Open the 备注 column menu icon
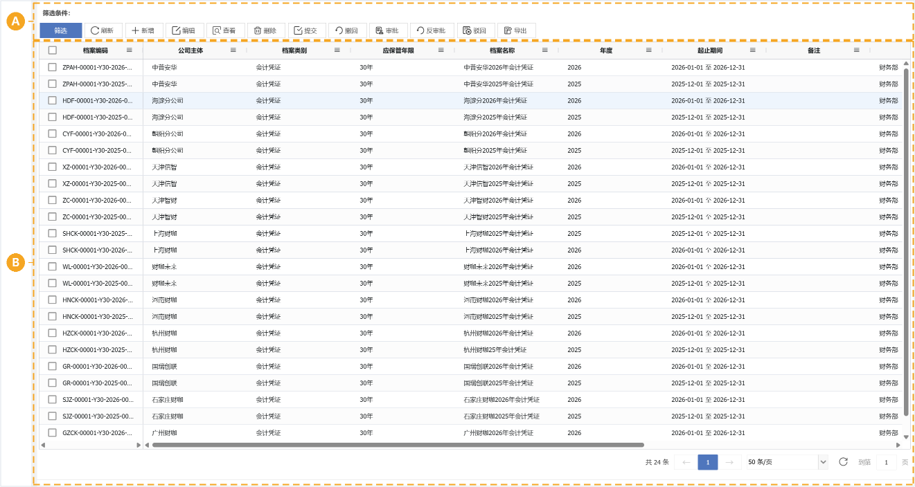This screenshot has width=915, height=487. click(x=857, y=50)
